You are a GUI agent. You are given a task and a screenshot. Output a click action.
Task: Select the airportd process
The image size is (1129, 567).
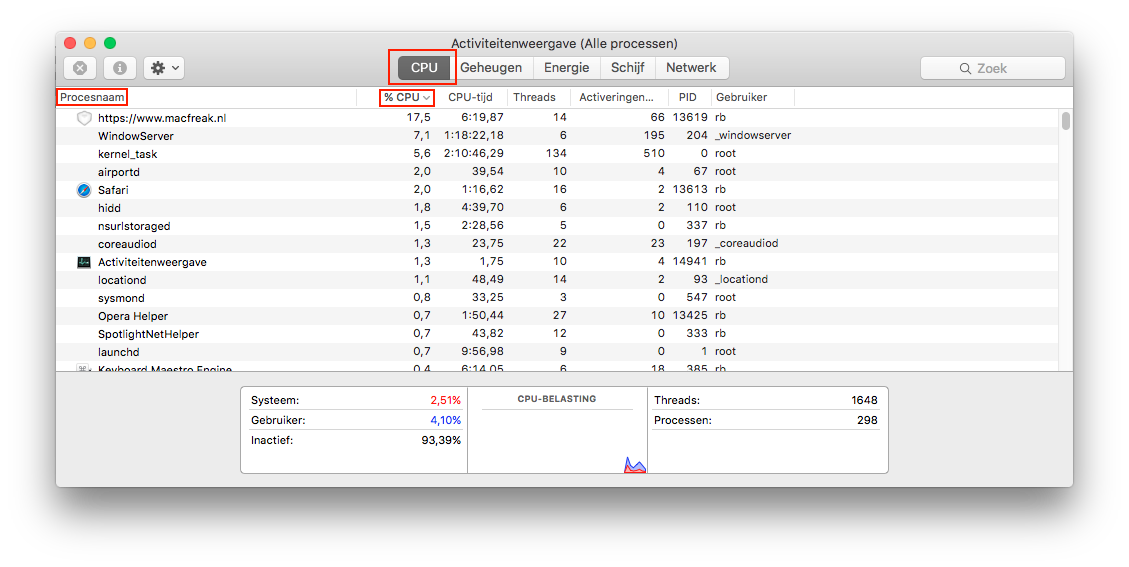coord(119,172)
